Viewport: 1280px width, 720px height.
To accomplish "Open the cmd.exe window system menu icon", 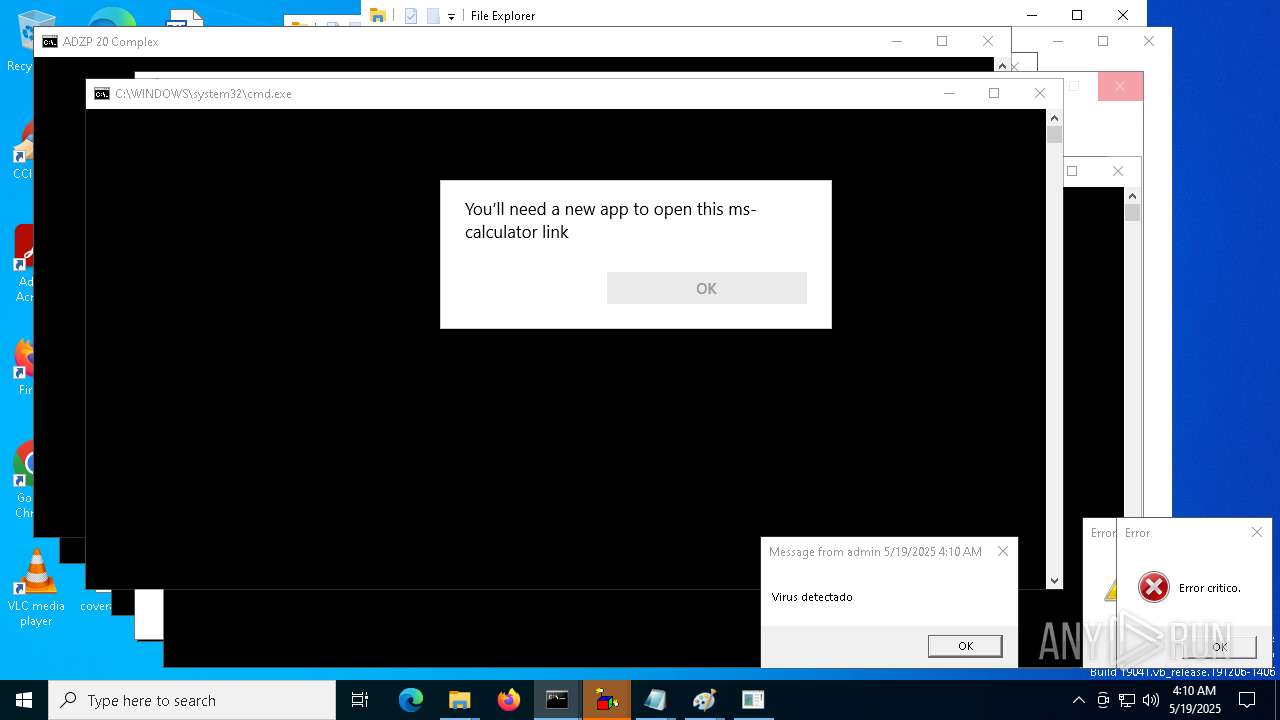I will click(x=102, y=94).
